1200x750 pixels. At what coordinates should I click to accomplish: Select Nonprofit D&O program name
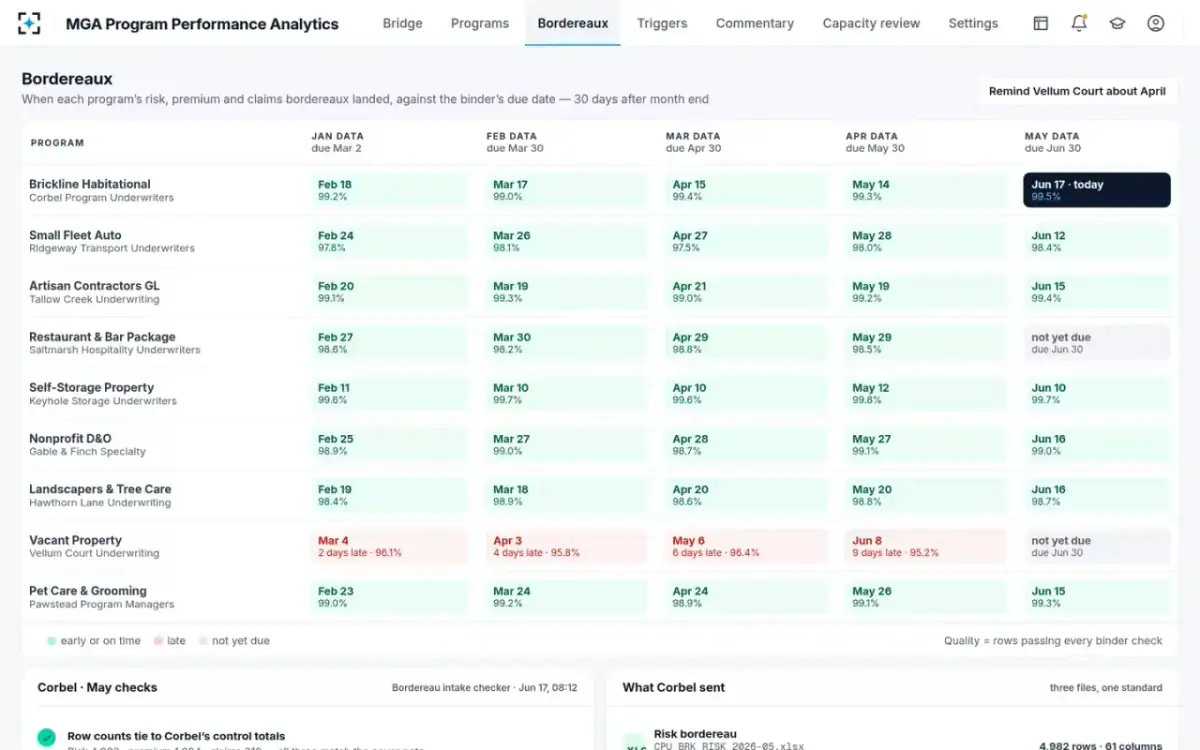(70, 438)
